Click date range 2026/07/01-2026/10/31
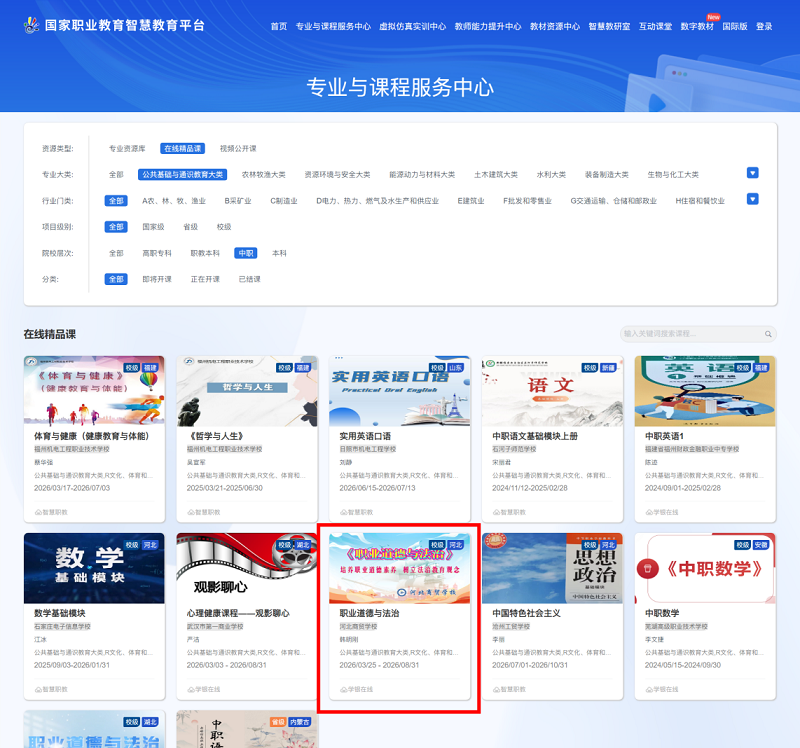Screen dimensions: 800x748 tap(530, 665)
